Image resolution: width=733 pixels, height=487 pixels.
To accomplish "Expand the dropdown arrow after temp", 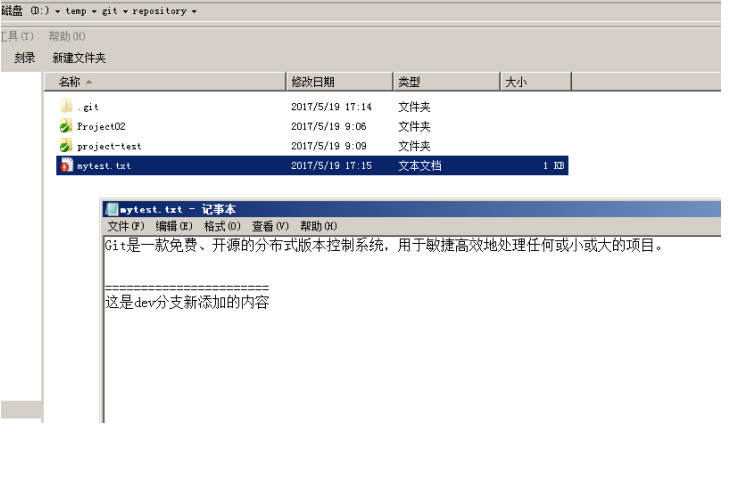I will pyautogui.click(x=94, y=11).
